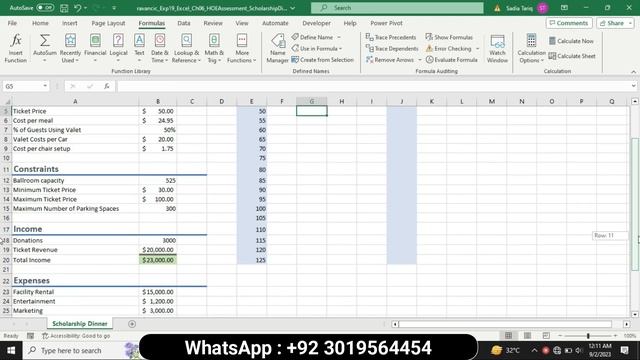Expand the formula bar chevron
The height and width of the screenshot is (360, 640).
(633, 86)
